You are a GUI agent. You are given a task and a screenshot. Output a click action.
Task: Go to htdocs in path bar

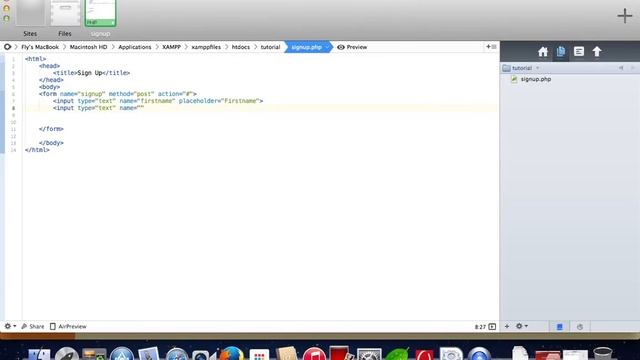tap(241, 47)
